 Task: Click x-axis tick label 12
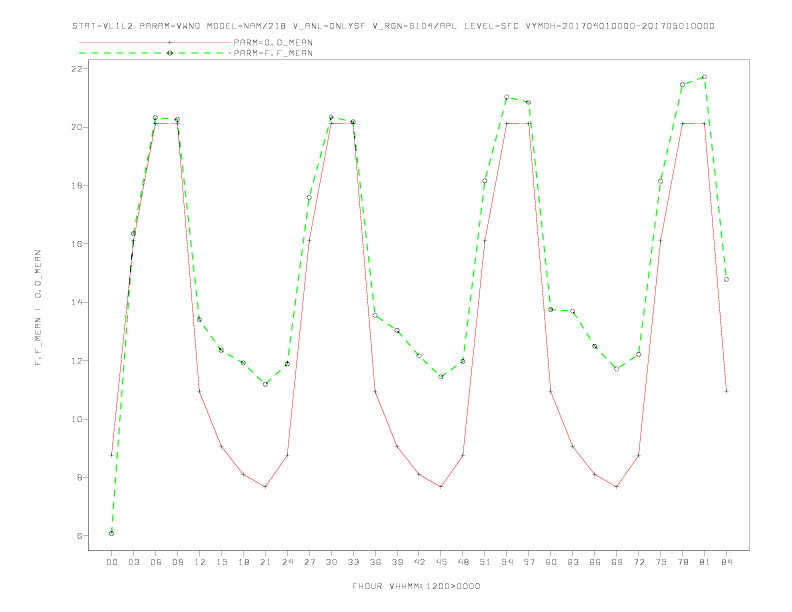tap(200, 562)
